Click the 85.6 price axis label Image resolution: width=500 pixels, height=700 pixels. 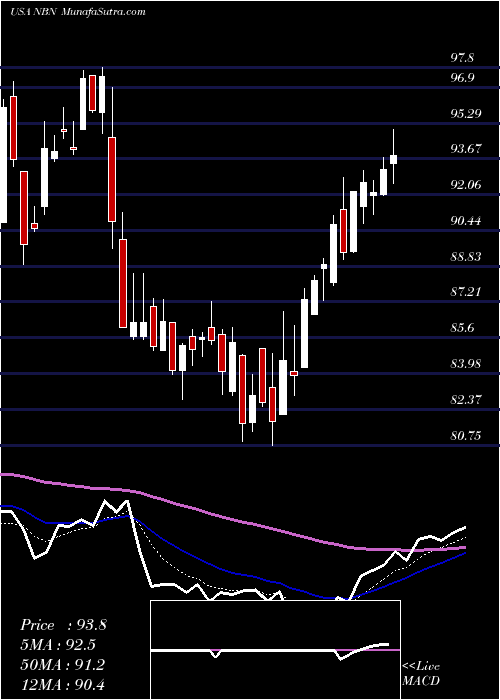[x=462, y=328]
